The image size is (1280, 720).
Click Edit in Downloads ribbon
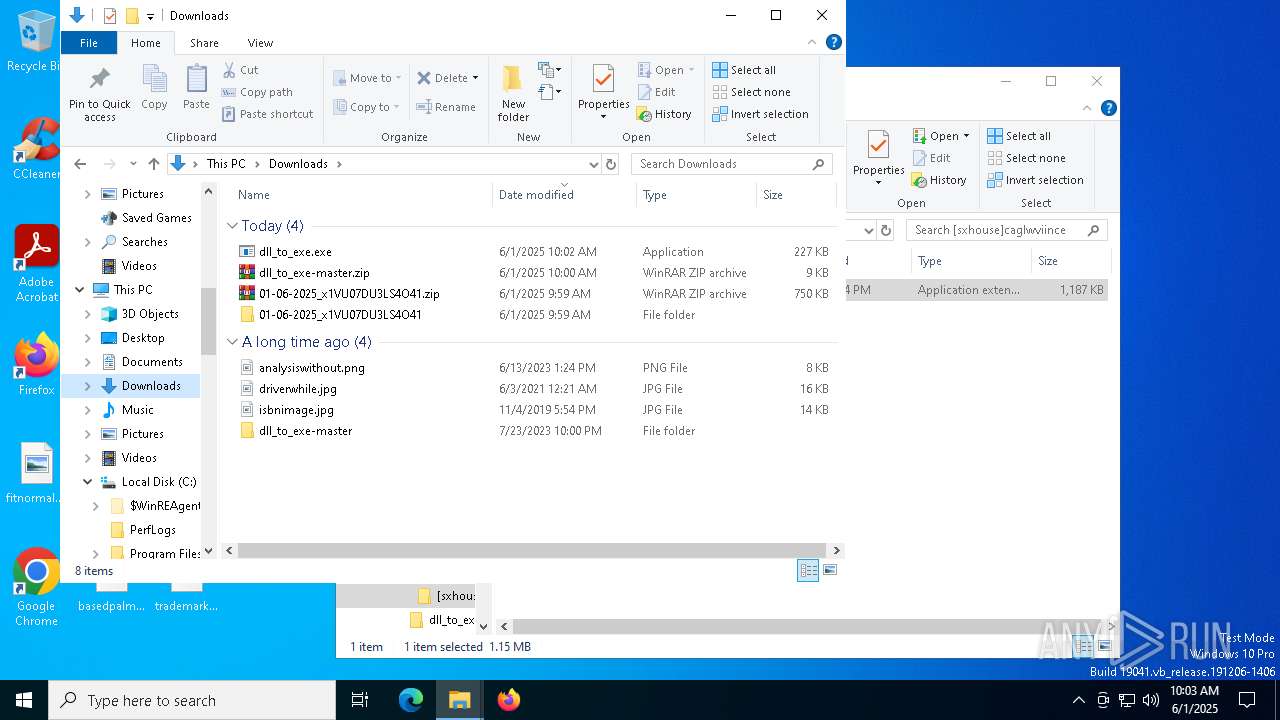click(x=656, y=92)
